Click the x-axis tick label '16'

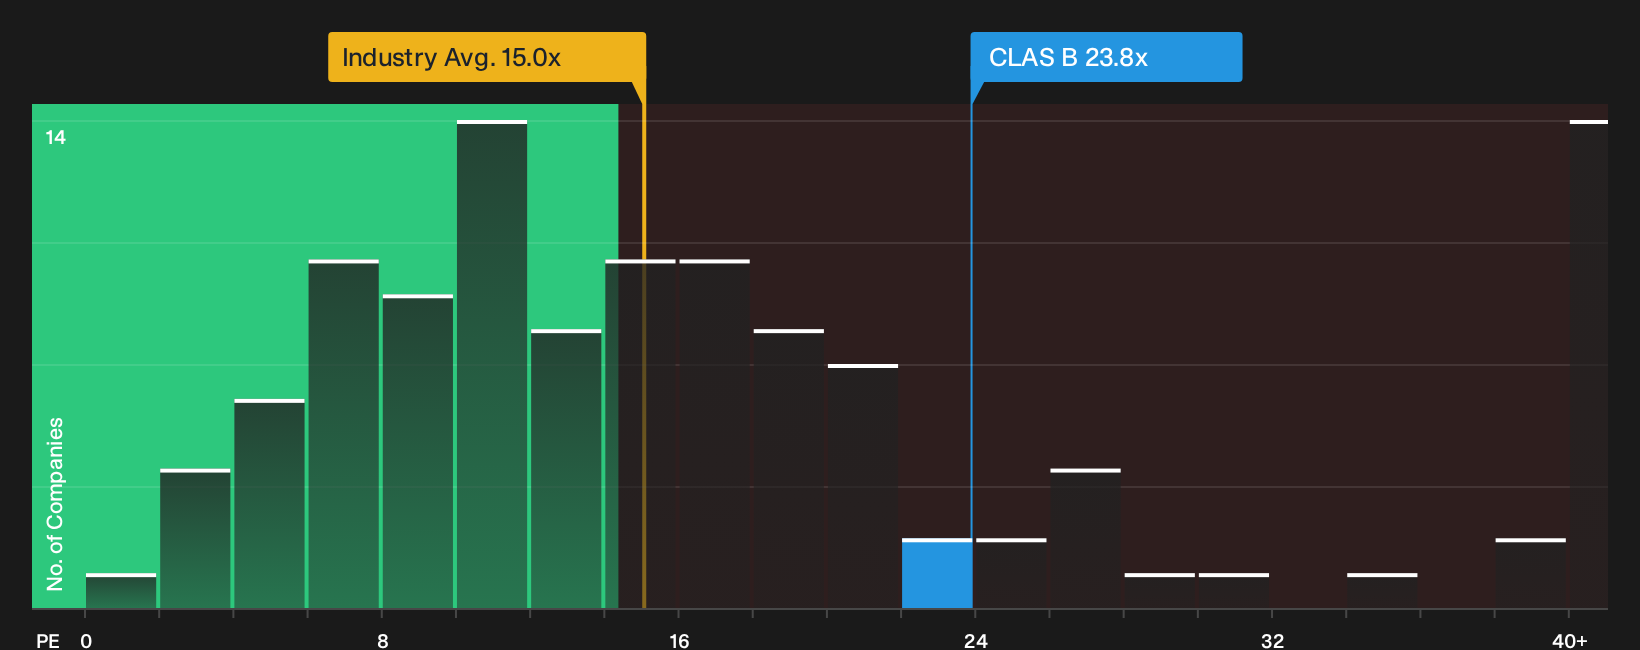[679, 640]
